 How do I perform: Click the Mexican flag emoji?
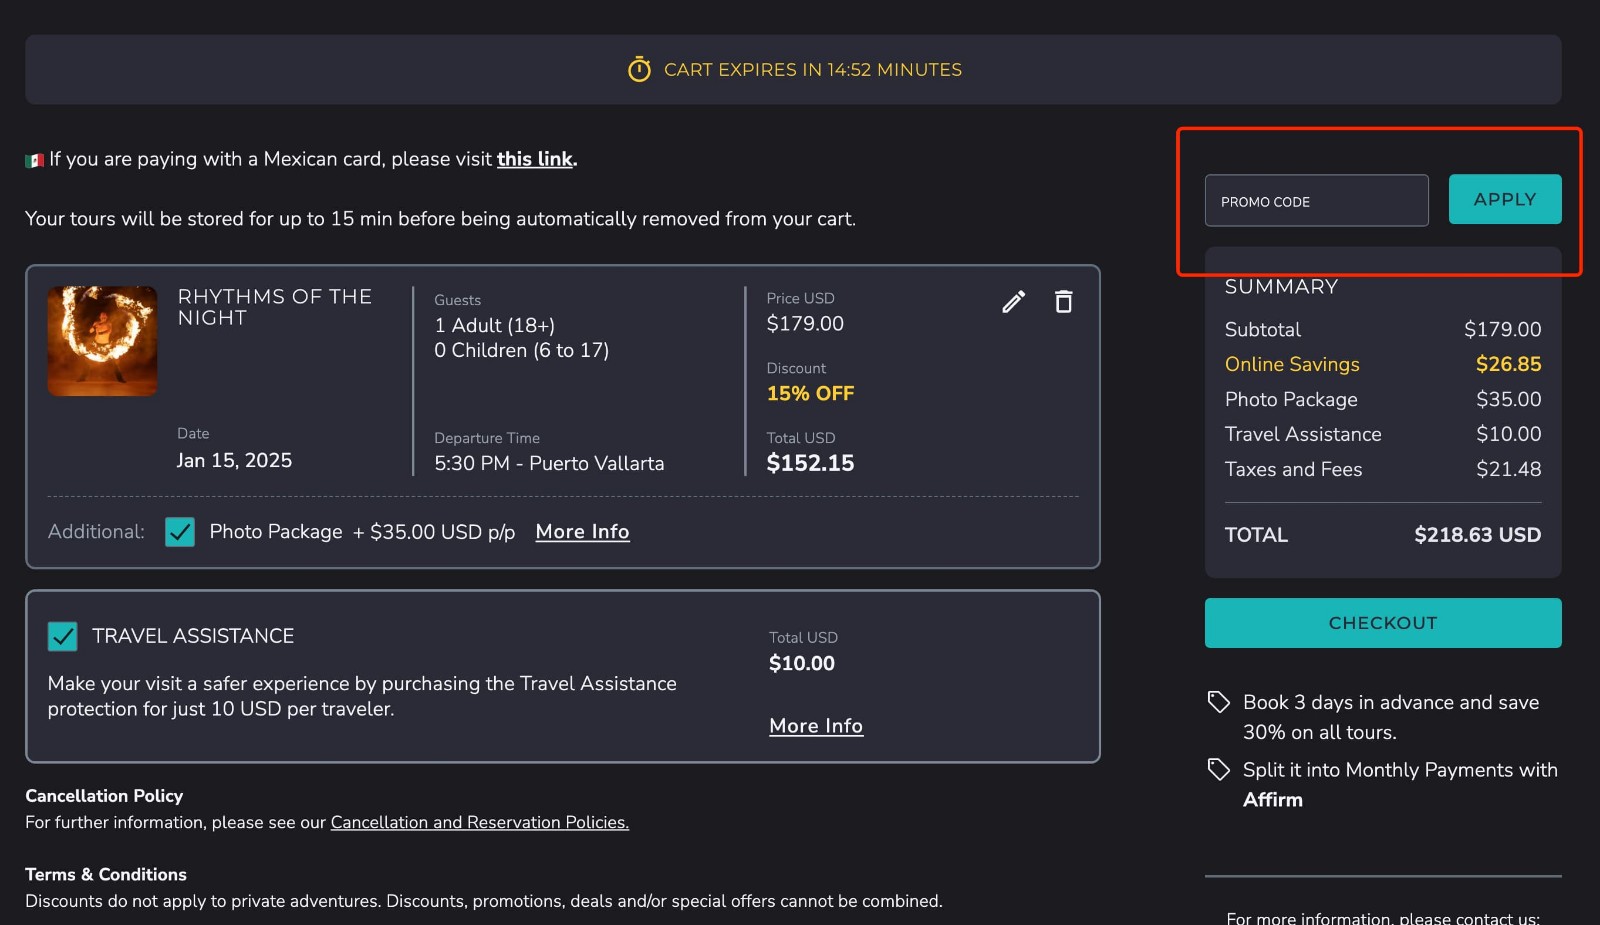pyautogui.click(x=33, y=158)
